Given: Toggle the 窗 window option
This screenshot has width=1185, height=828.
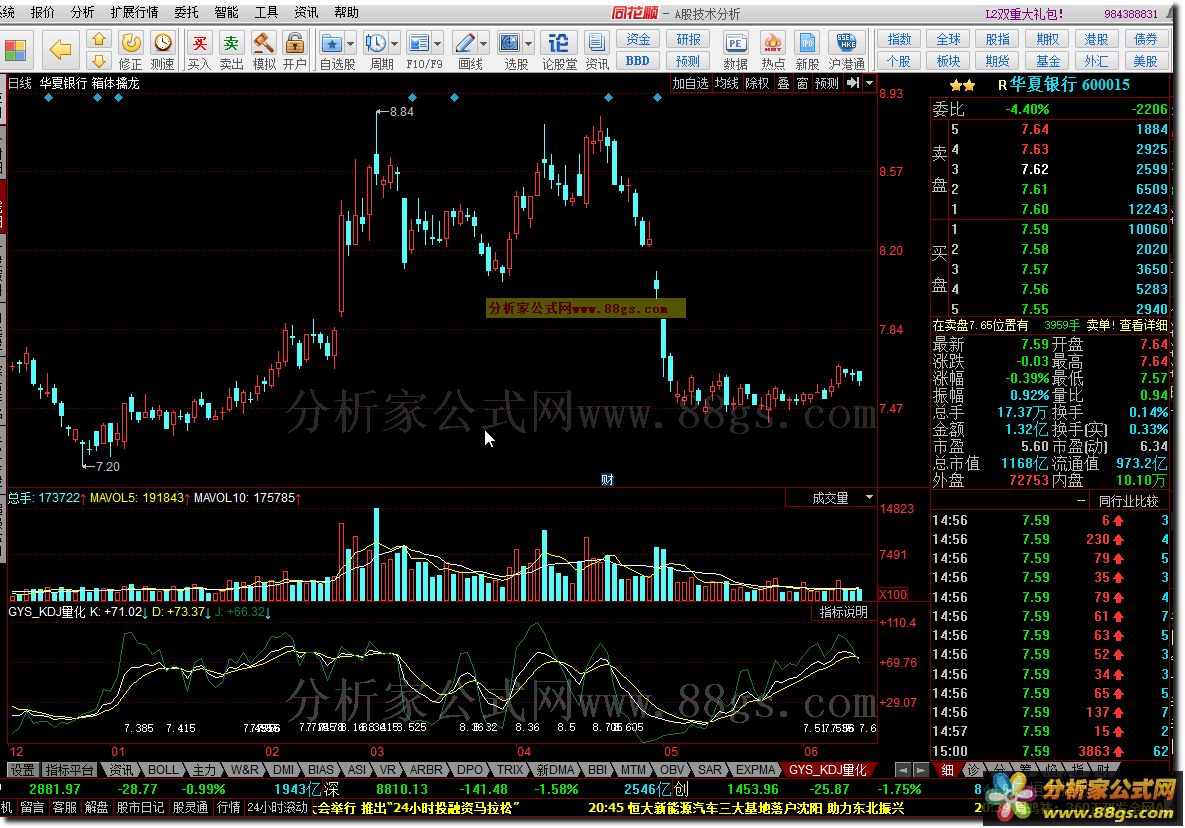Looking at the screenshot, I should point(801,83).
